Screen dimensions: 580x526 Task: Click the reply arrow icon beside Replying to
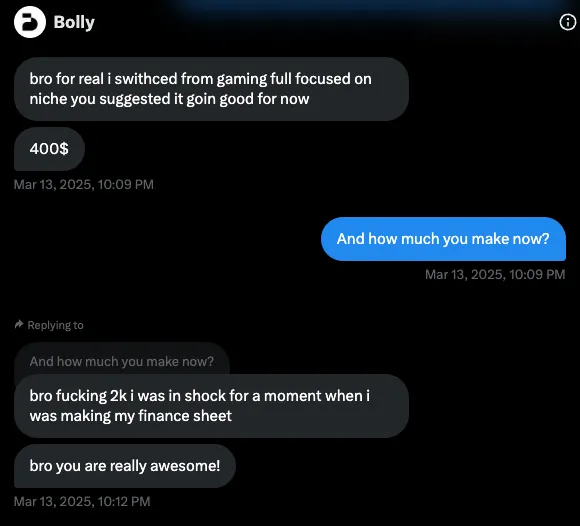coord(19,324)
